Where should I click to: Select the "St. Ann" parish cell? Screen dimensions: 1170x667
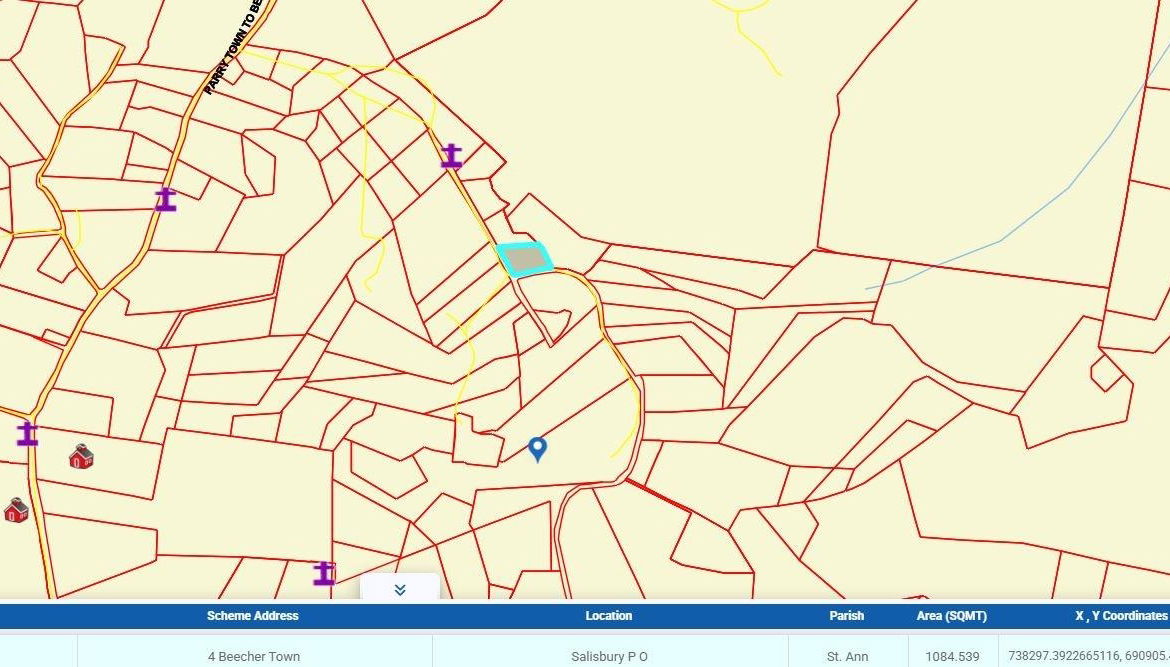[847, 657]
